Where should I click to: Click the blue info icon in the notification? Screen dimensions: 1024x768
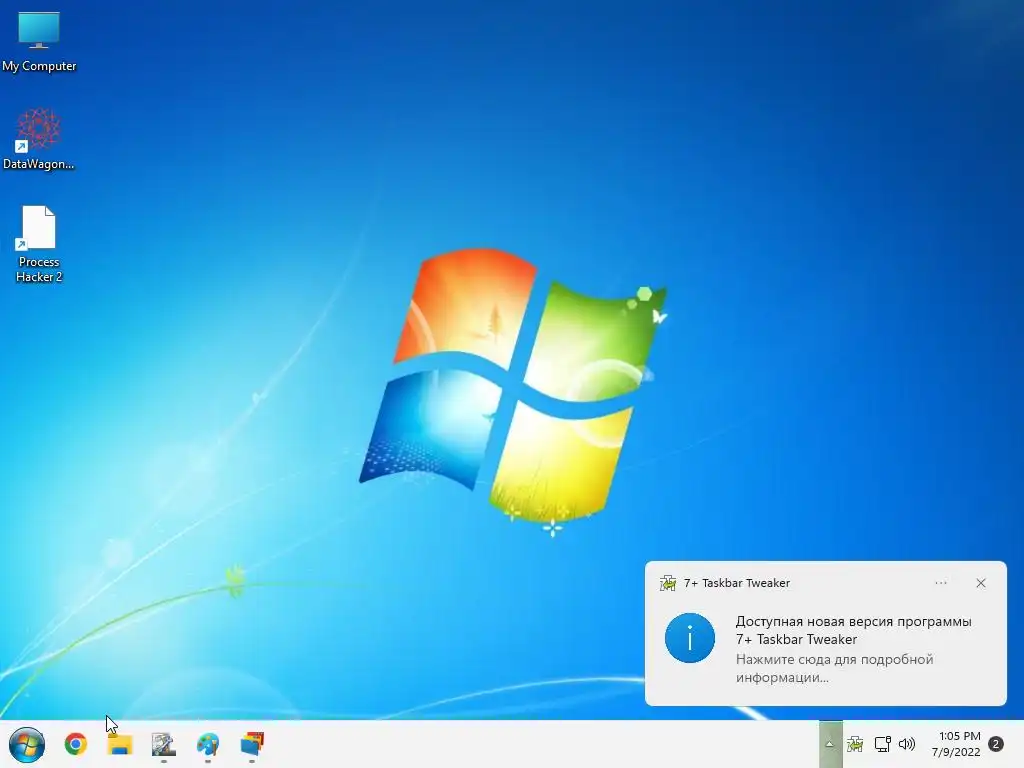pyautogui.click(x=690, y=638)
